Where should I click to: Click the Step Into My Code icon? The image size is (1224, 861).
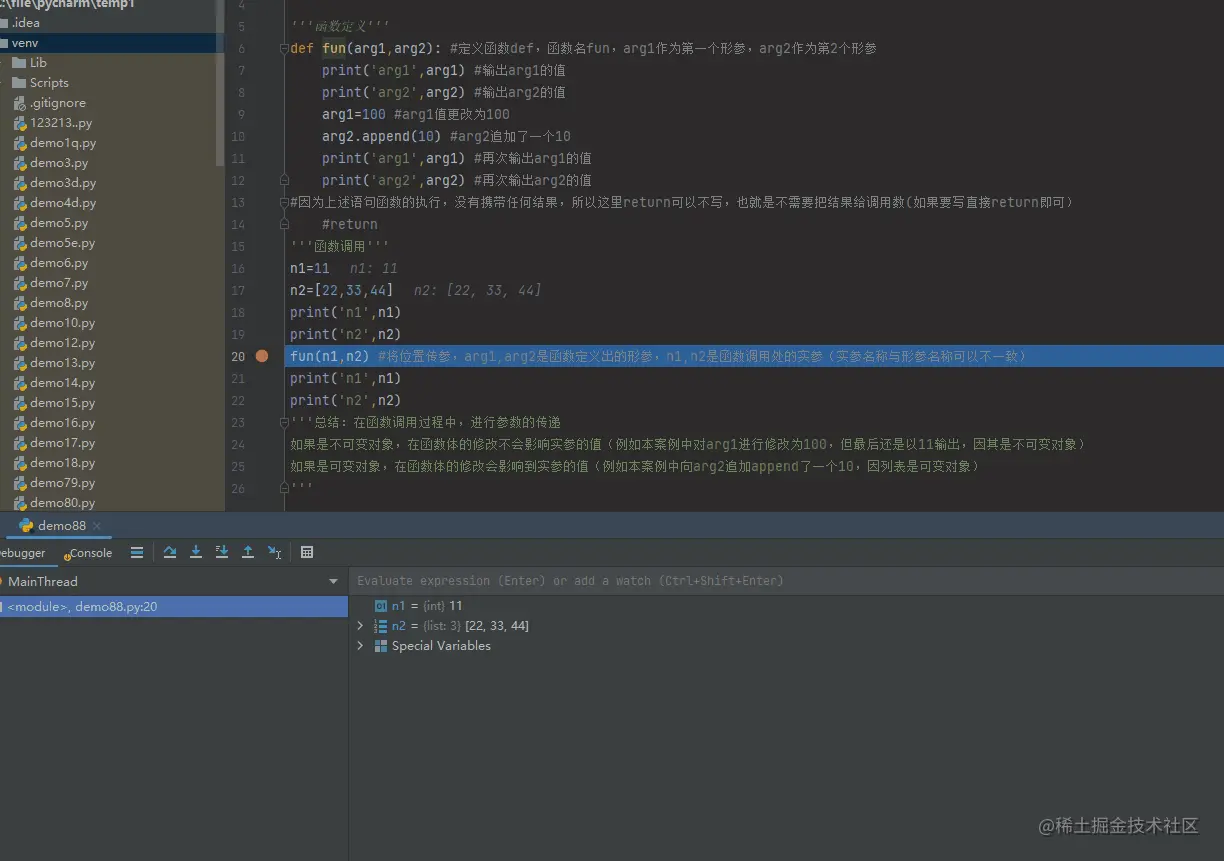coord(222,552)
